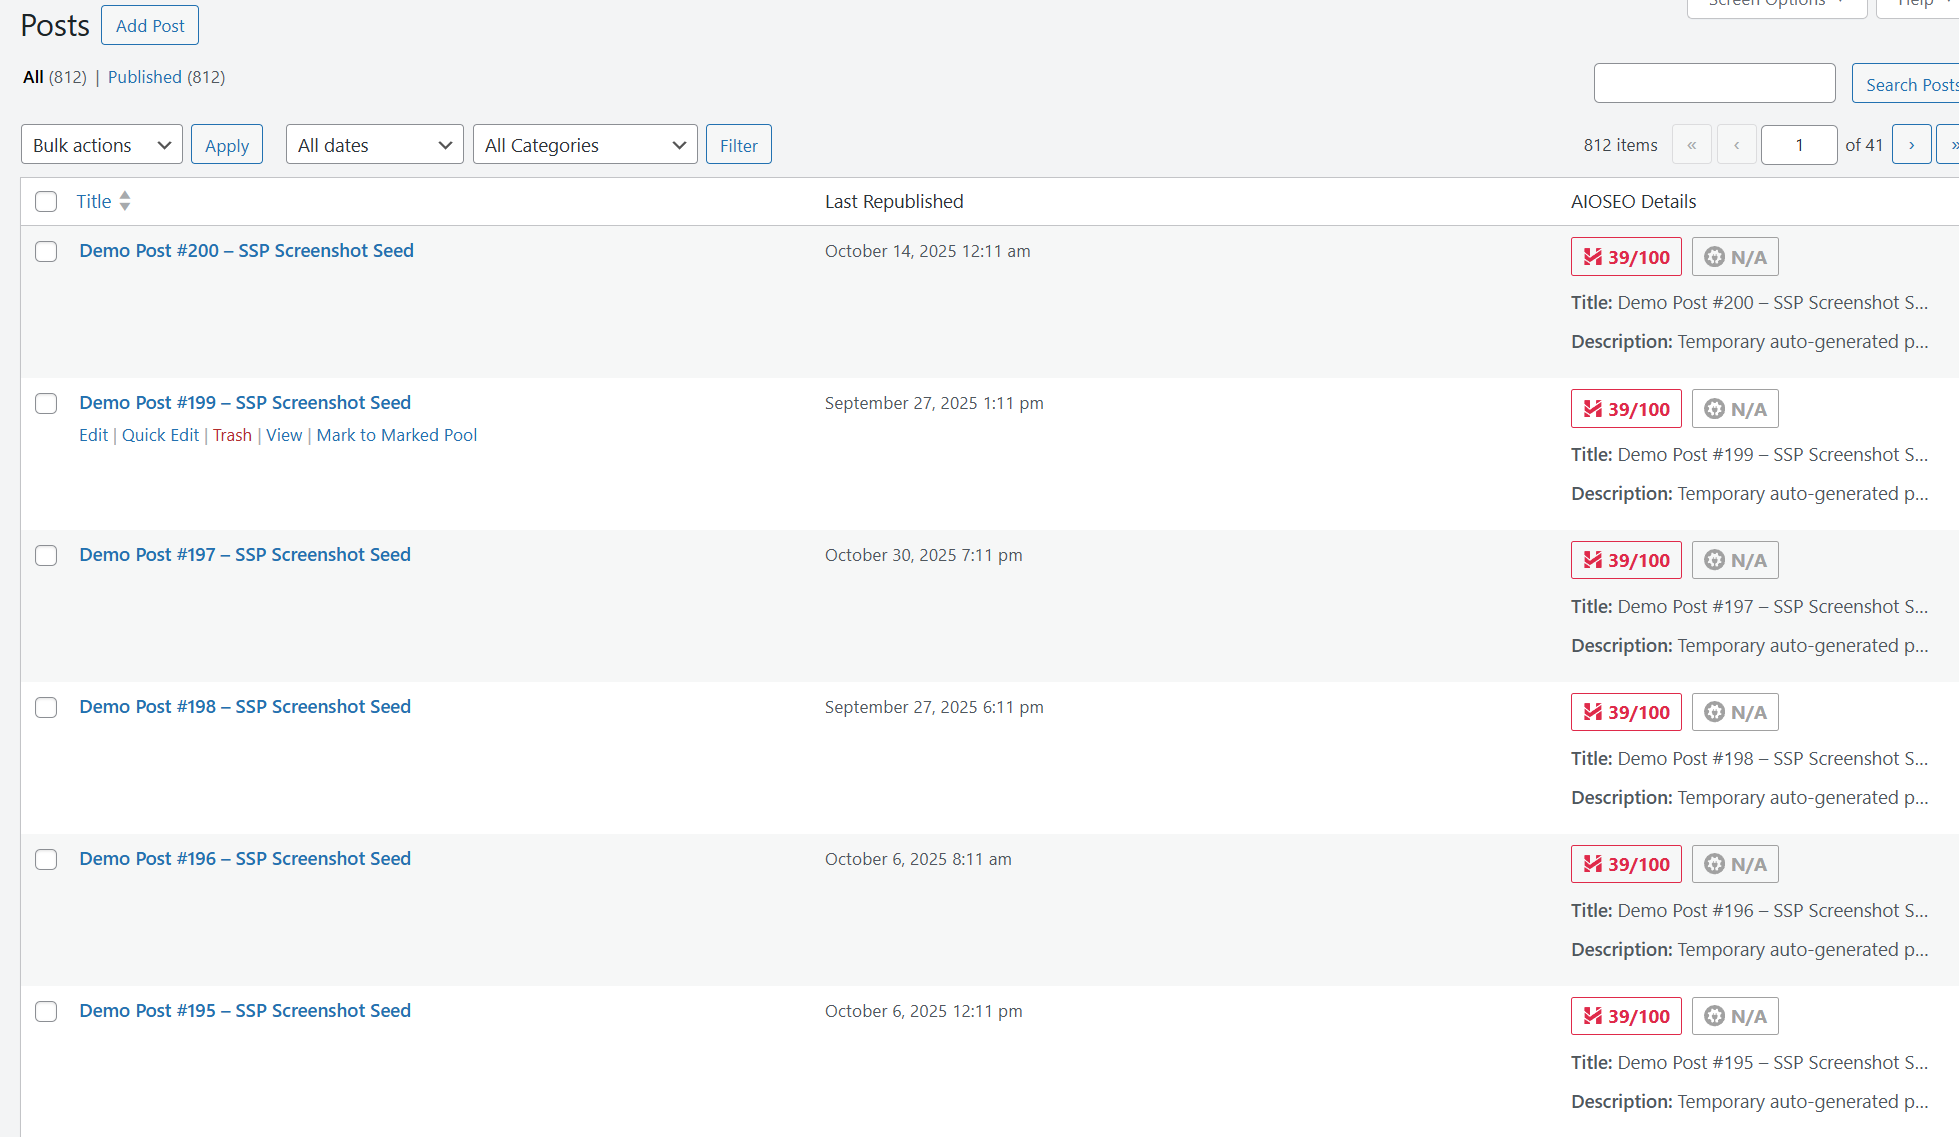Focus the search posts text field
Image resolution: width=1959 pixels, height=1137 pixels.
[x=1714, y=83]
